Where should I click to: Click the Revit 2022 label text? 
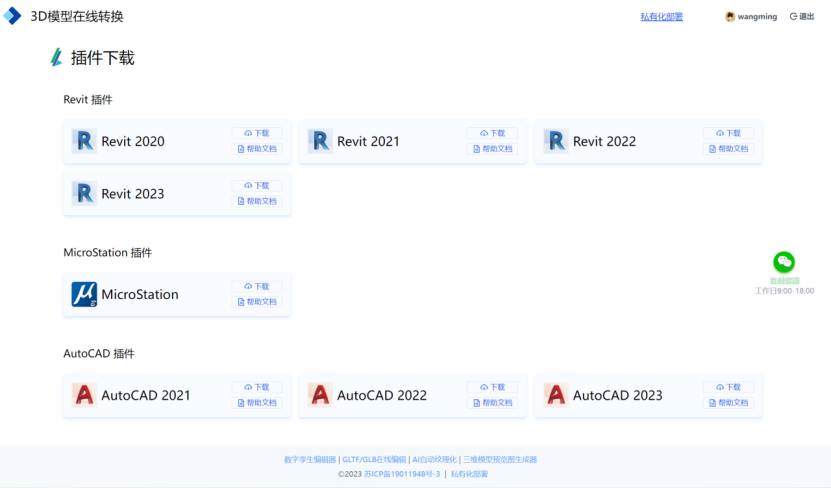tap(604, 141)
